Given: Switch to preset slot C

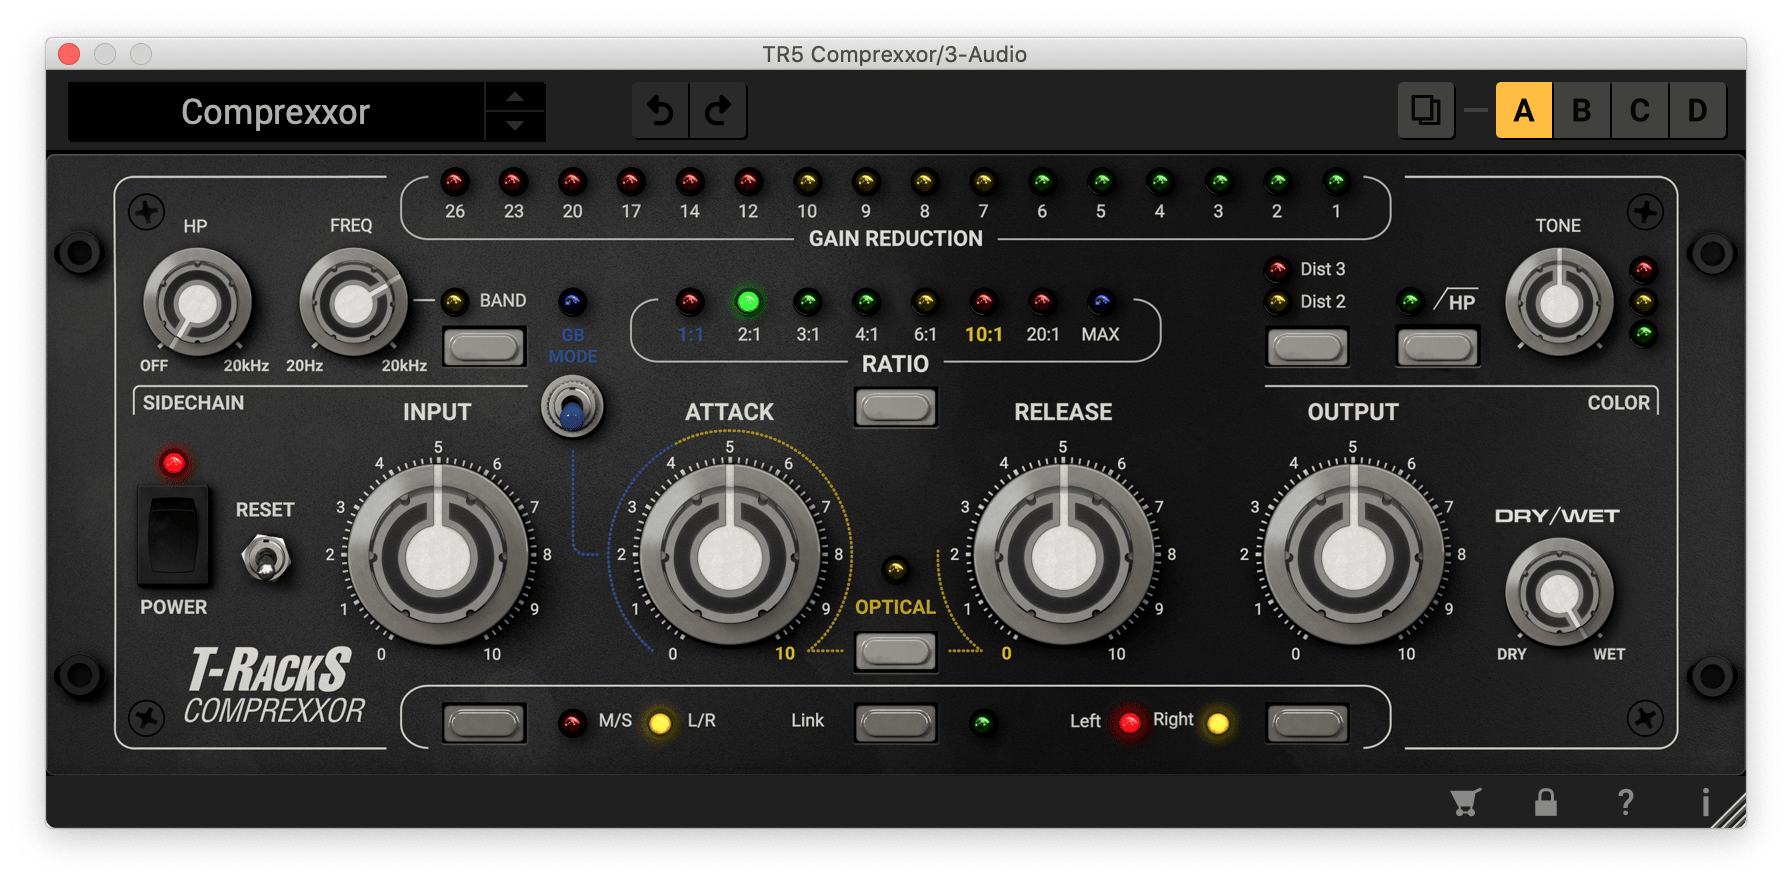Looking at the screenshot, I should coord(1639,110).
